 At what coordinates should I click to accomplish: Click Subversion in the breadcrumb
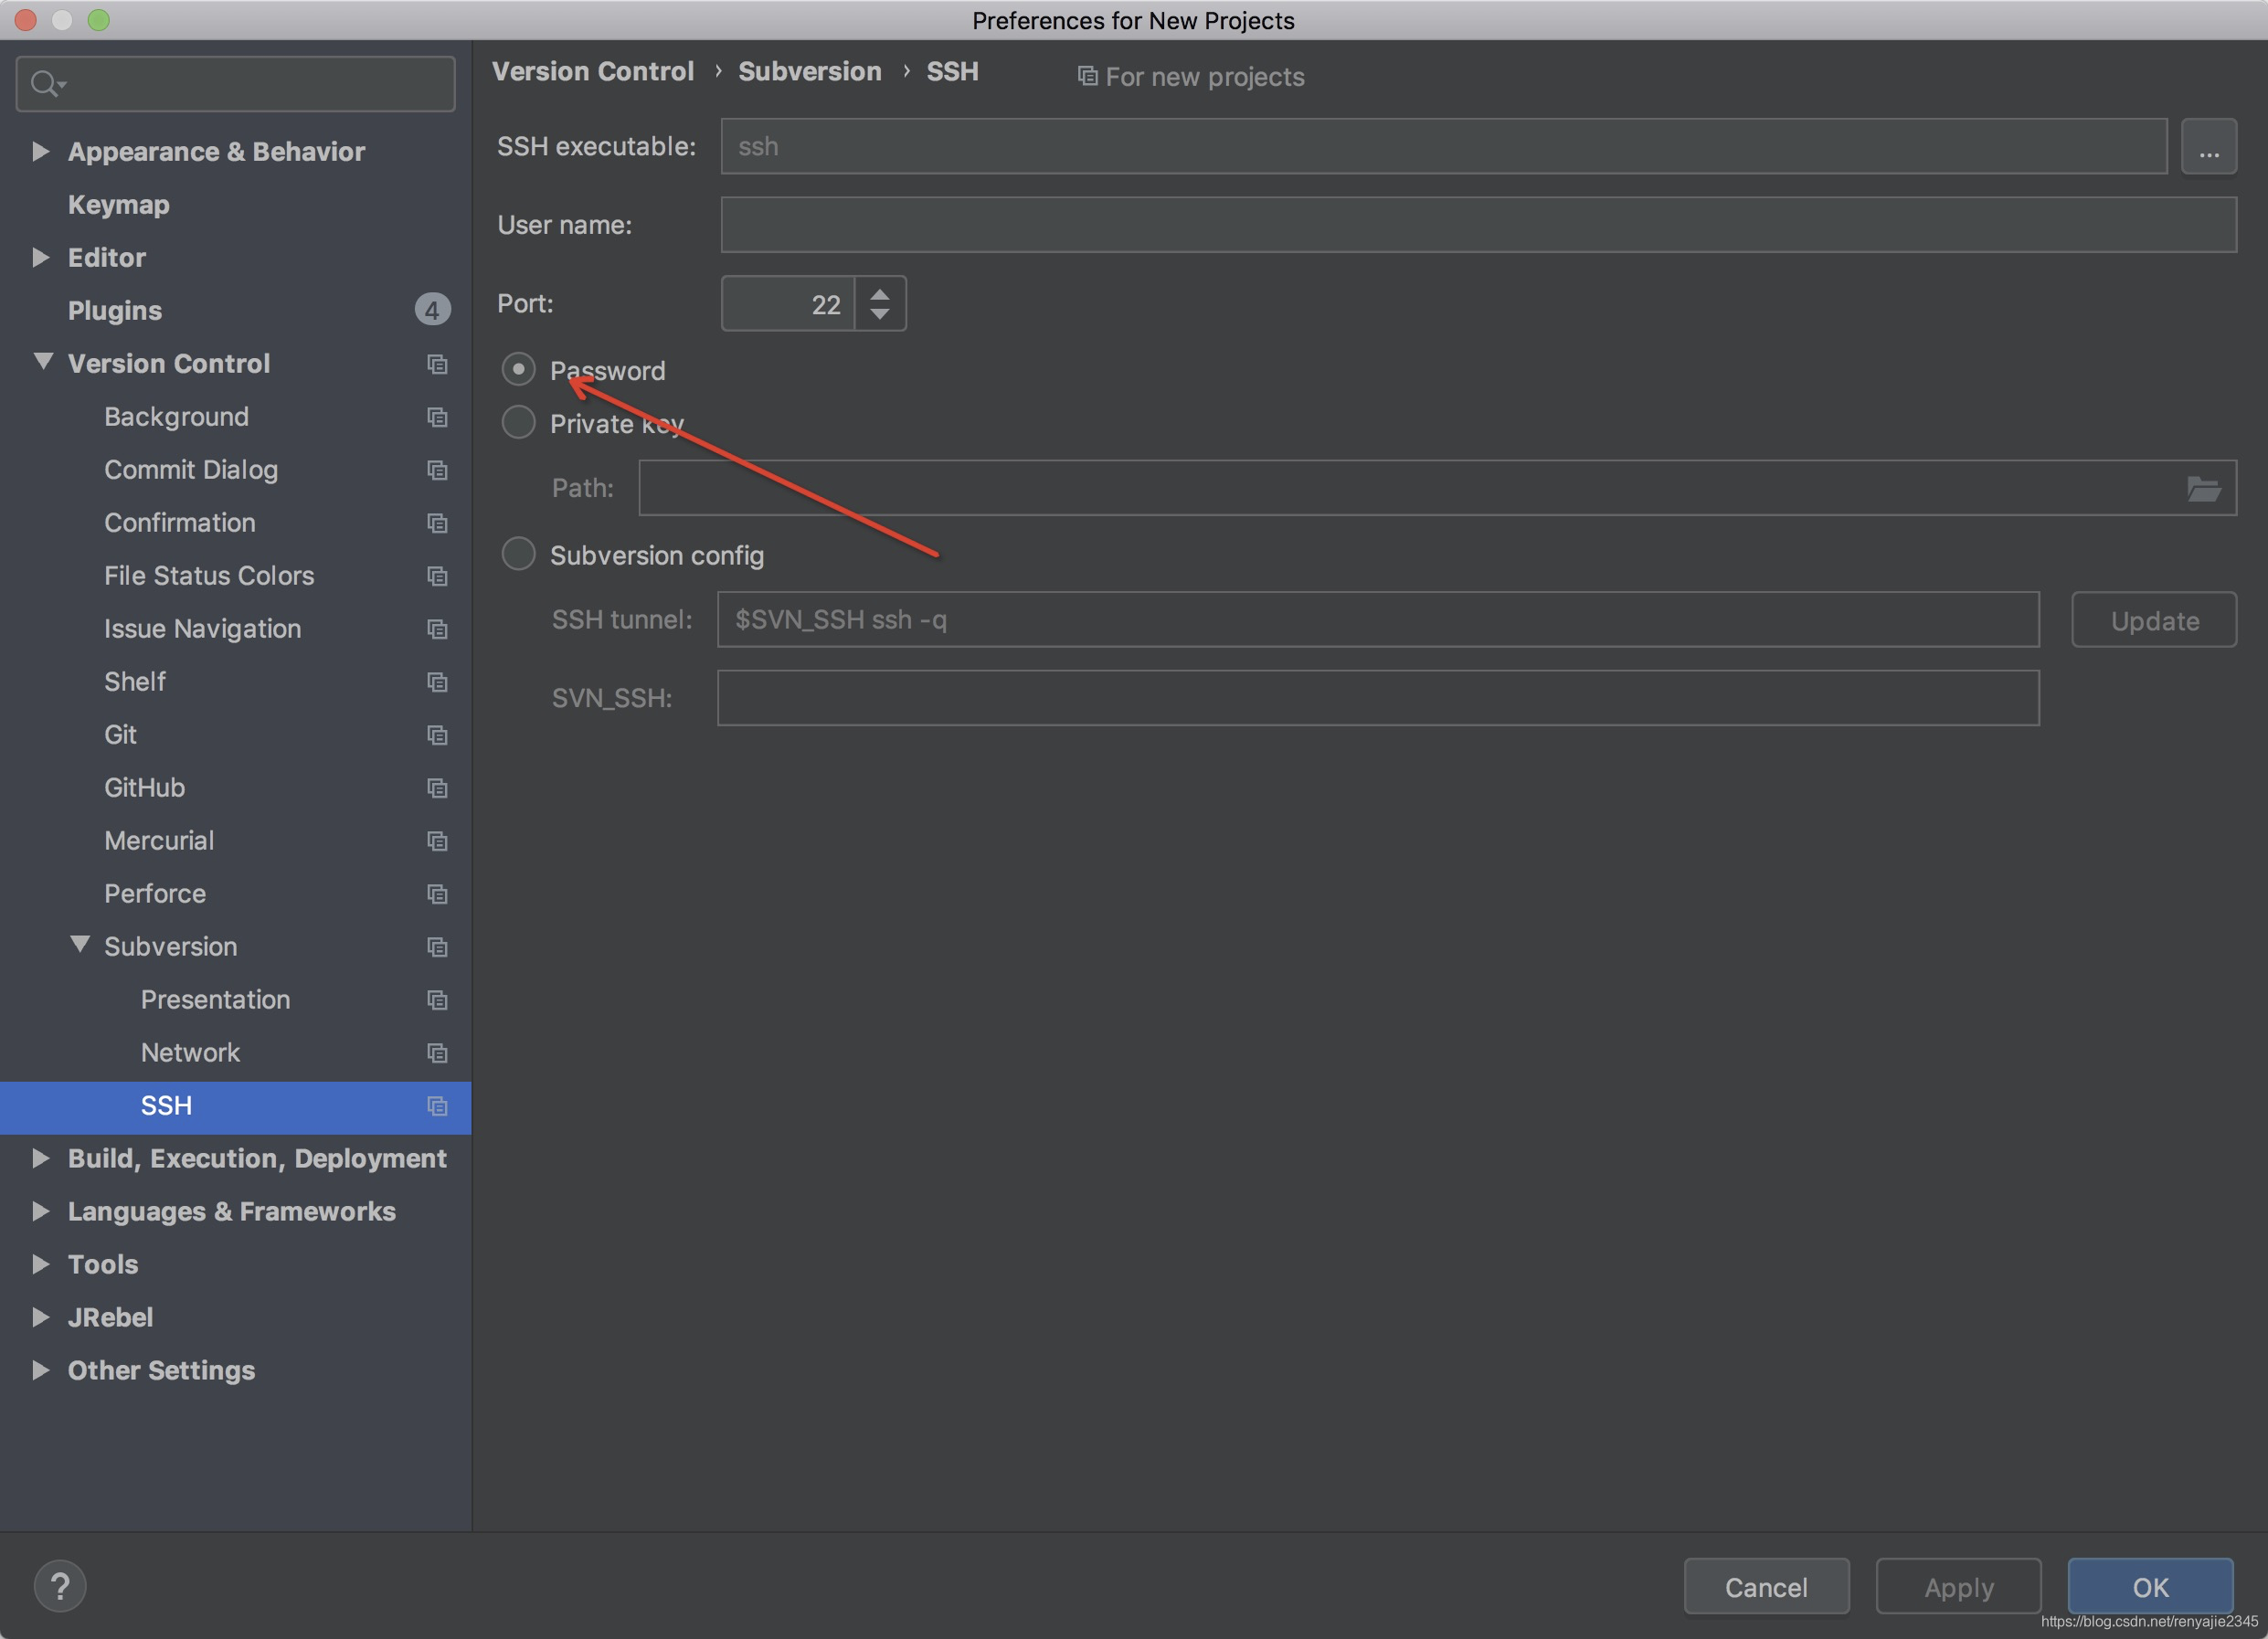(809, 72)
